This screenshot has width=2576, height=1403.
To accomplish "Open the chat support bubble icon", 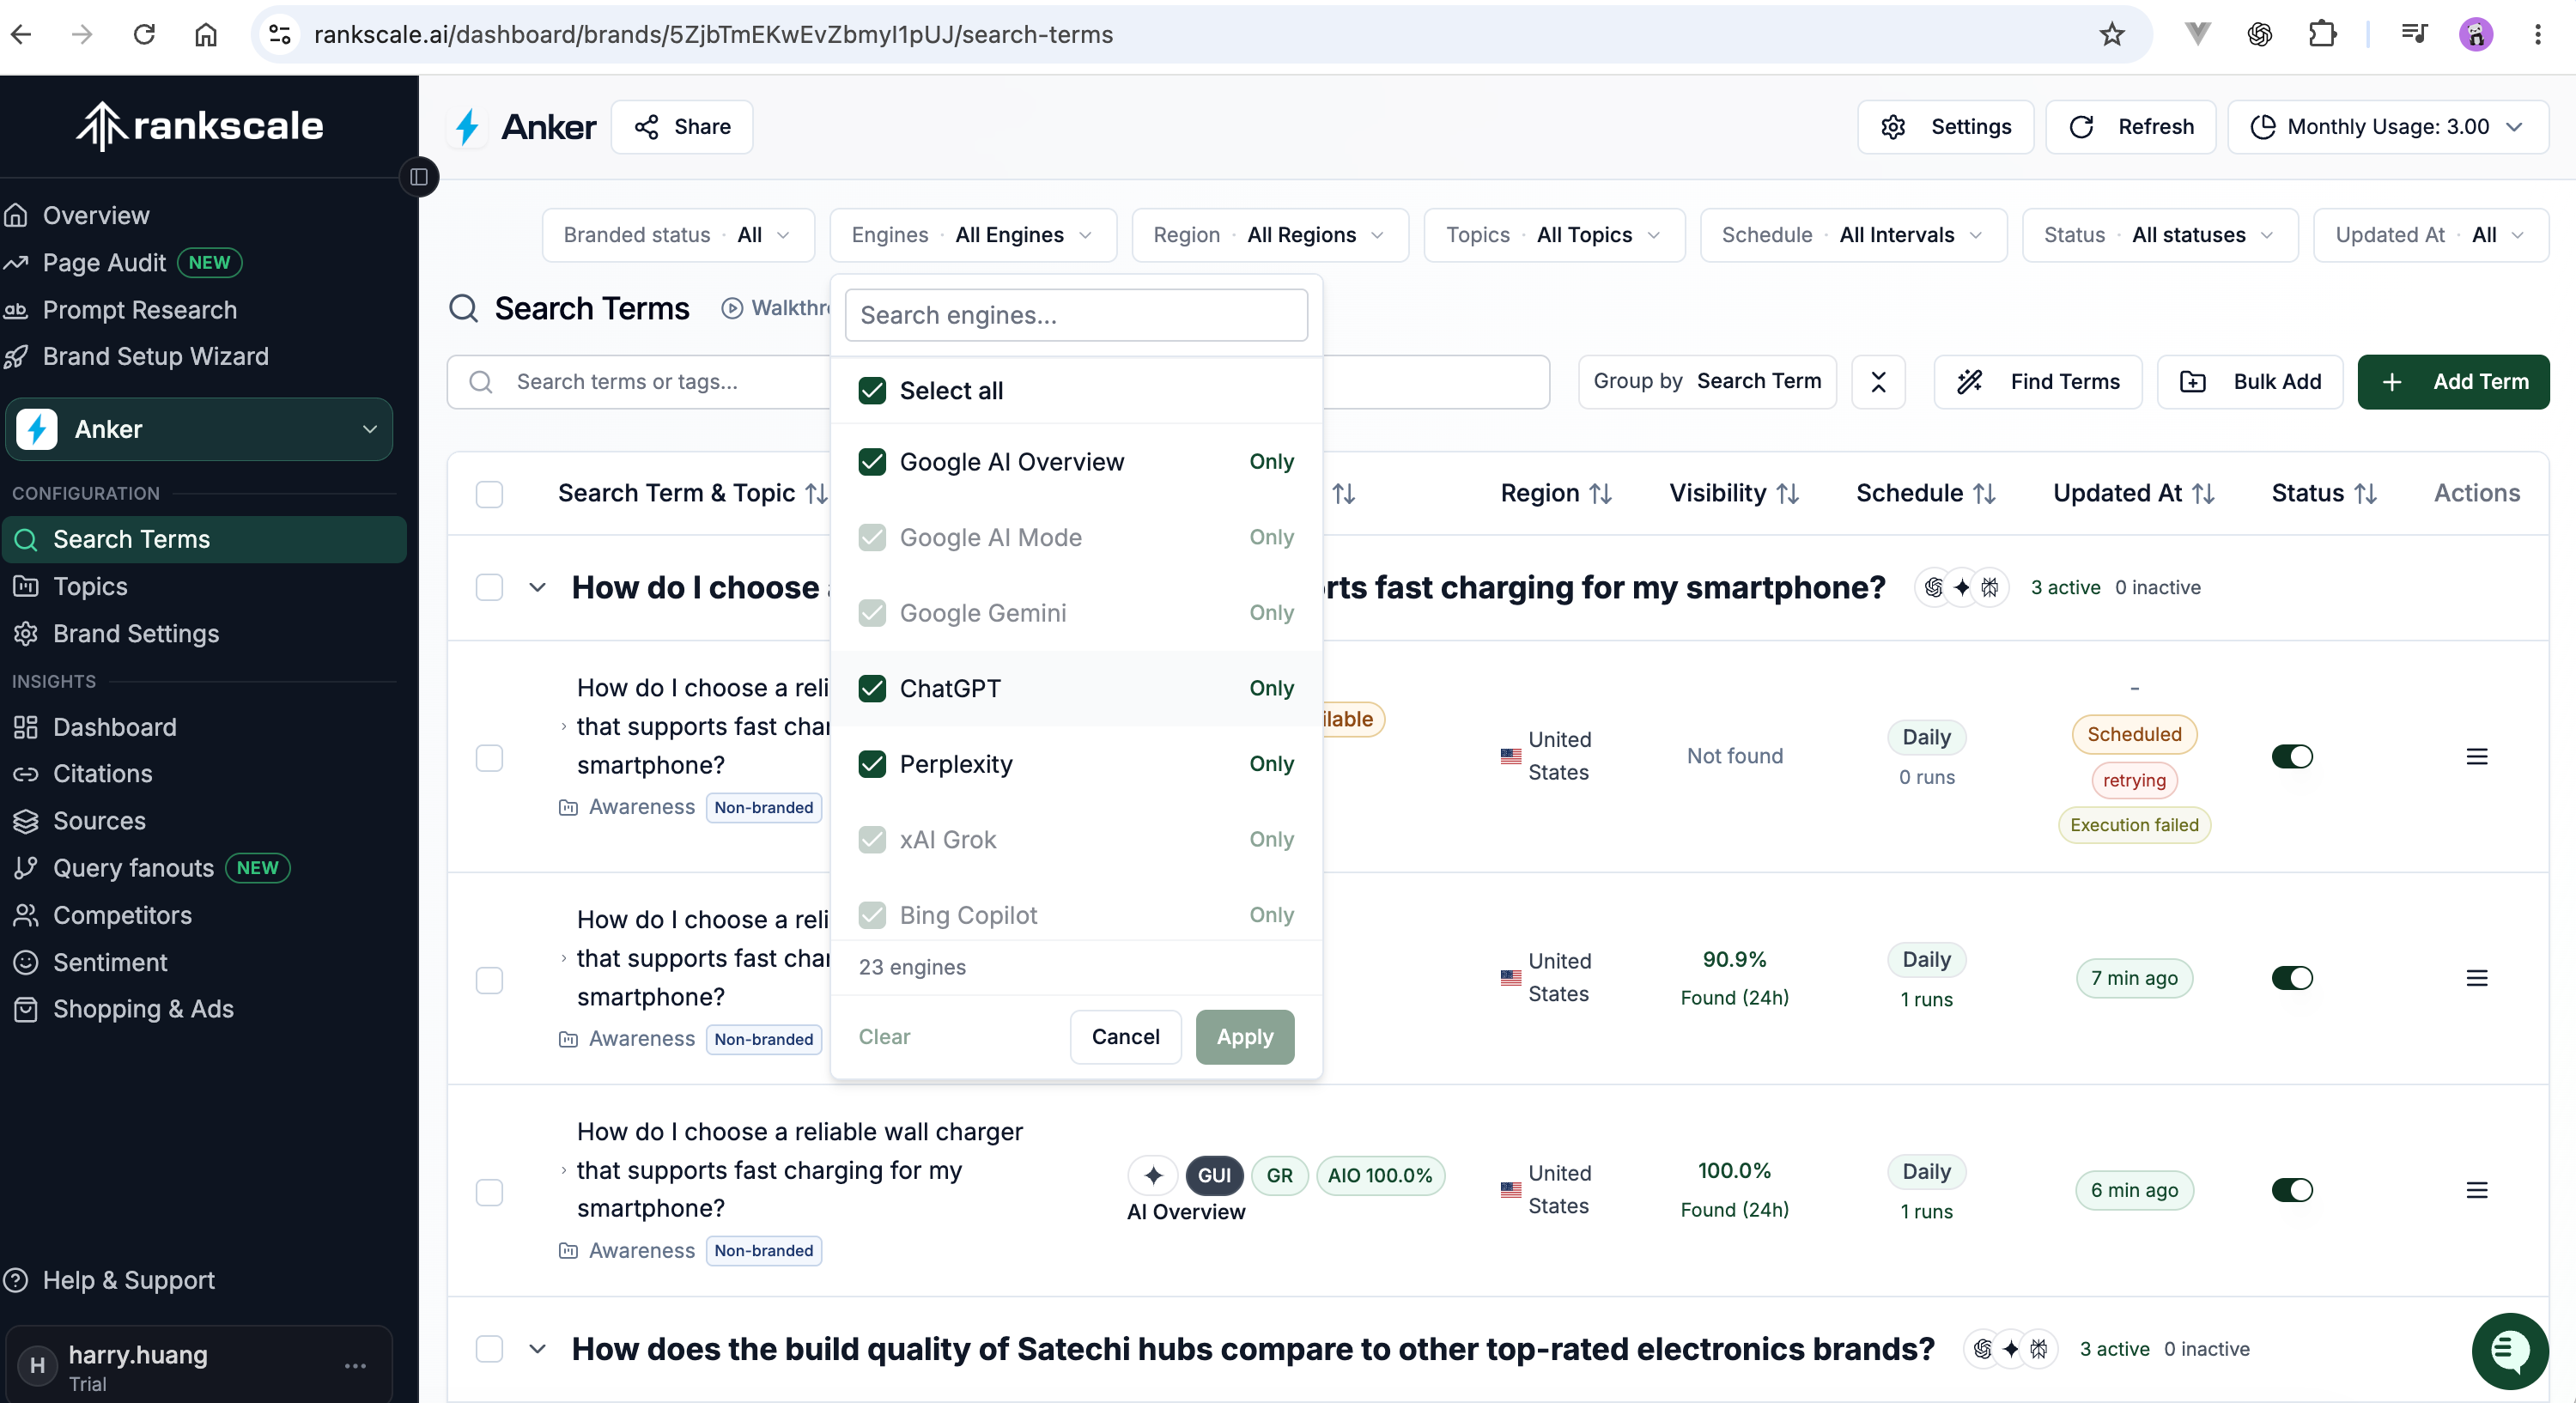I will [x=2509, y=1351].
